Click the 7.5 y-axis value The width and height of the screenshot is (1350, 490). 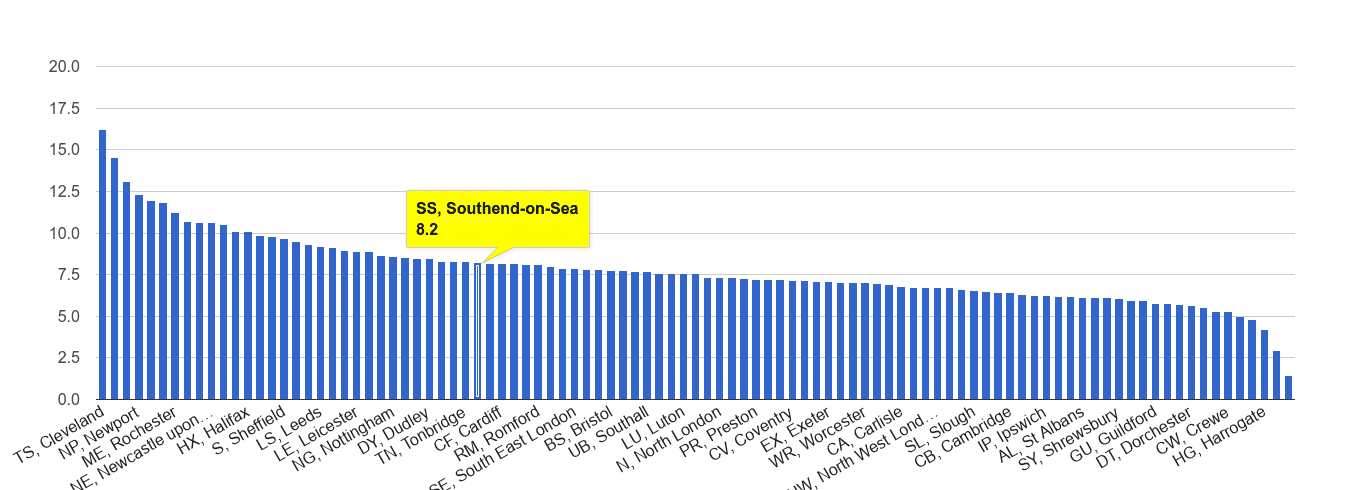pyautogui.click(x=68, y=275)
